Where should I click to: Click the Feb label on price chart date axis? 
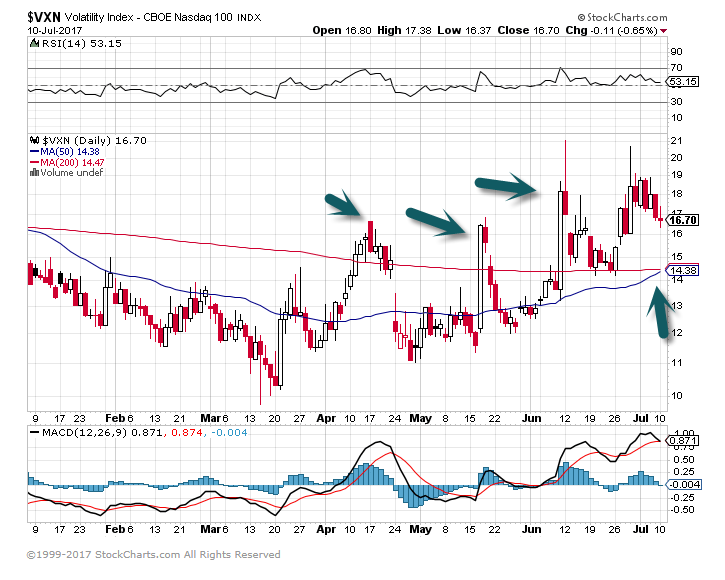tap(115, 418)
